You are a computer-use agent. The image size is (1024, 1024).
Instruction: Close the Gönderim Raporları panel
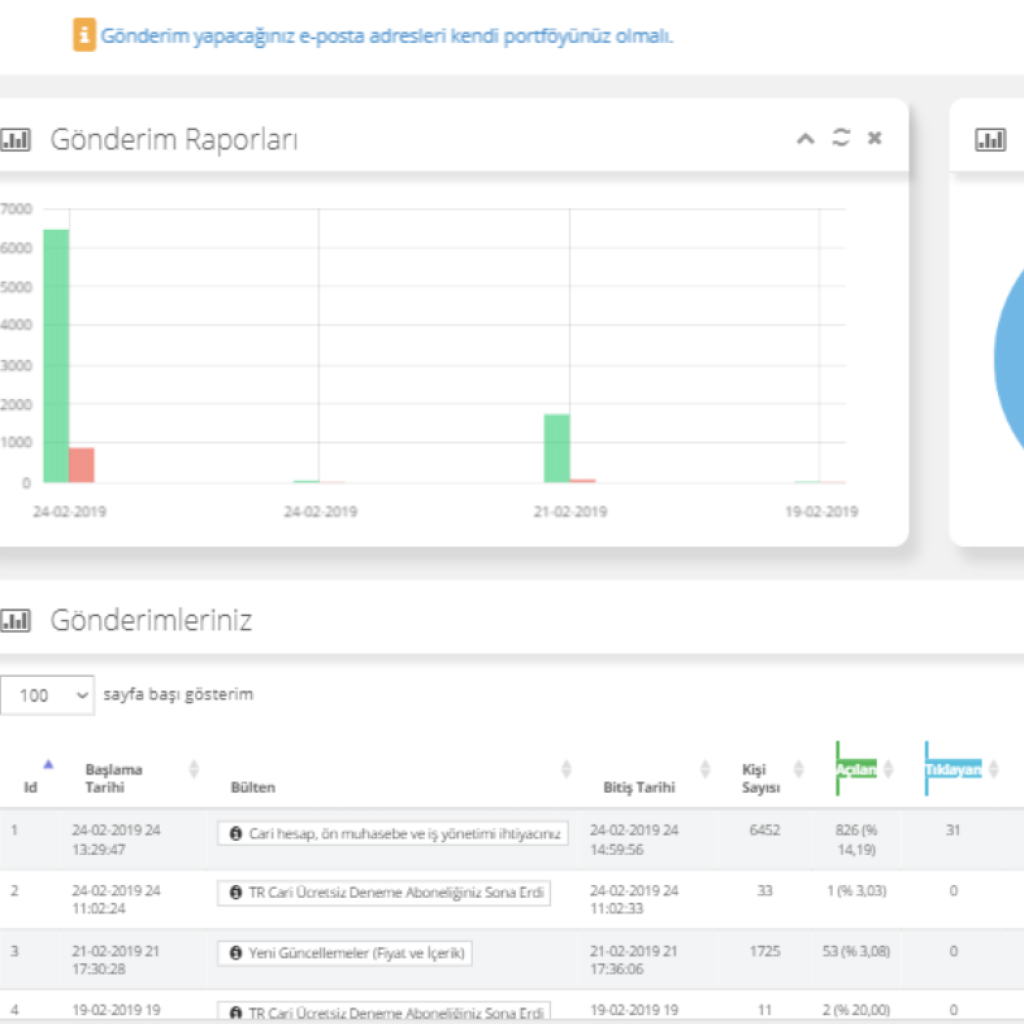[874, 138]
